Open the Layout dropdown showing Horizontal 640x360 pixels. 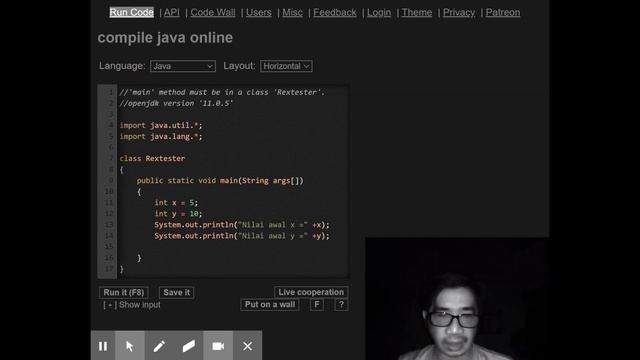point(286,66)
